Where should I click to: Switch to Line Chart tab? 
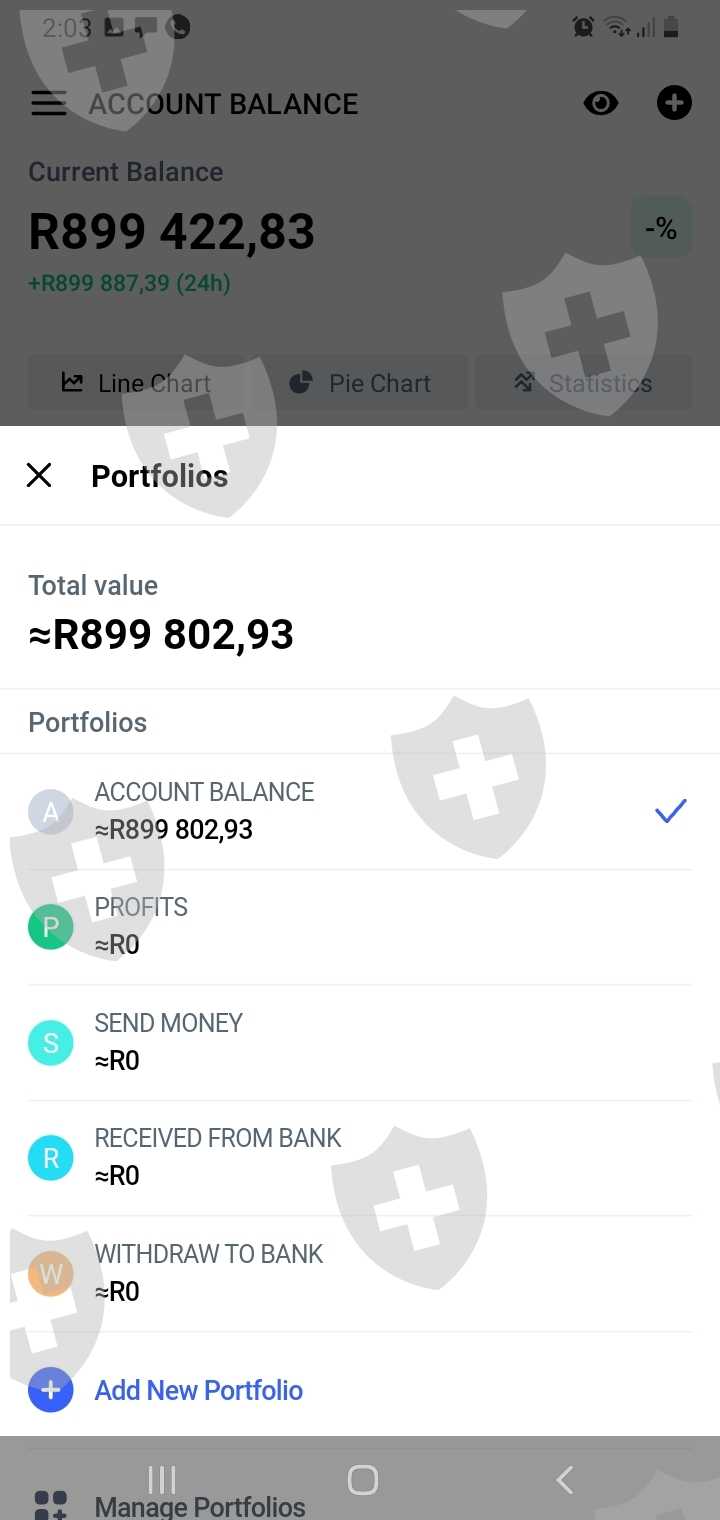tap(136, 383)
